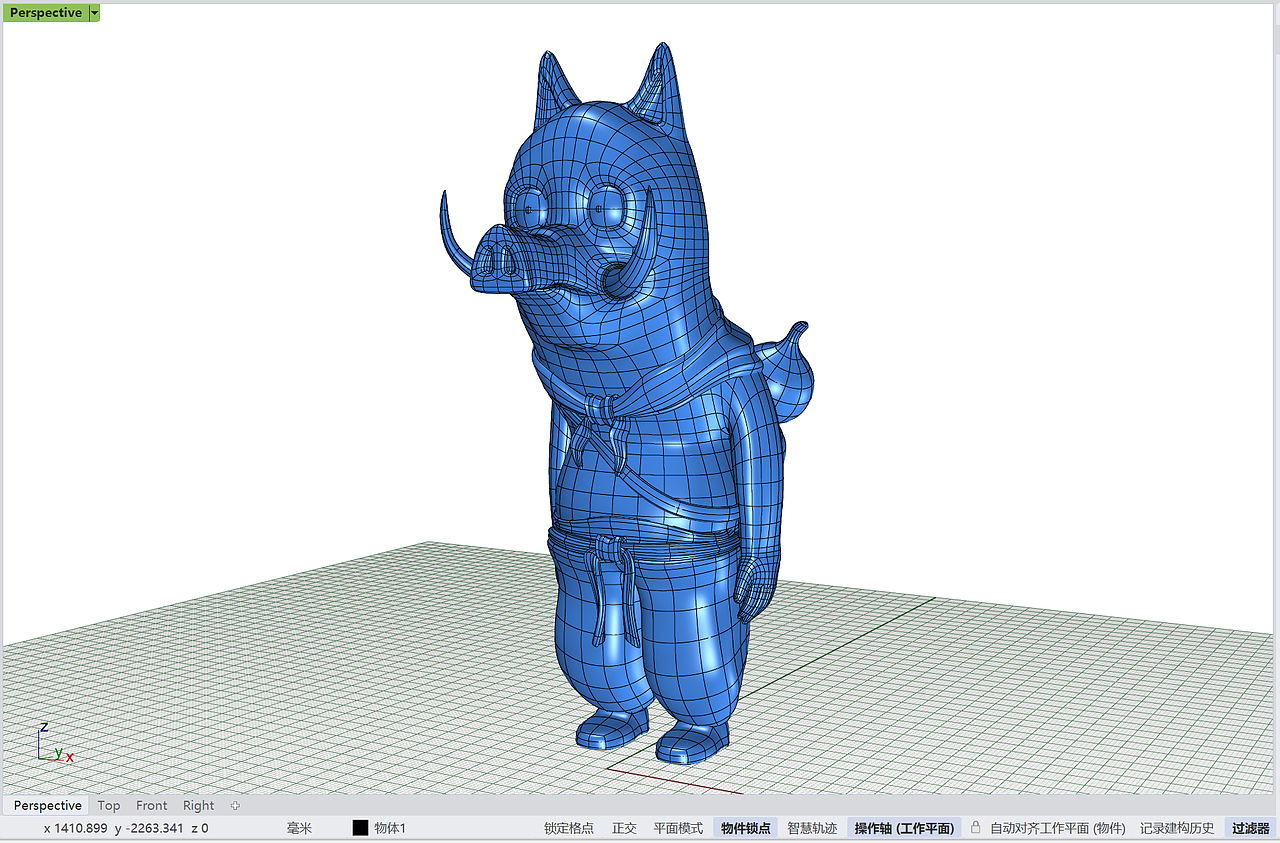Open the Perspective viewport title dropdown arrow
This screenshot has height=843, width=1280.
94,13
